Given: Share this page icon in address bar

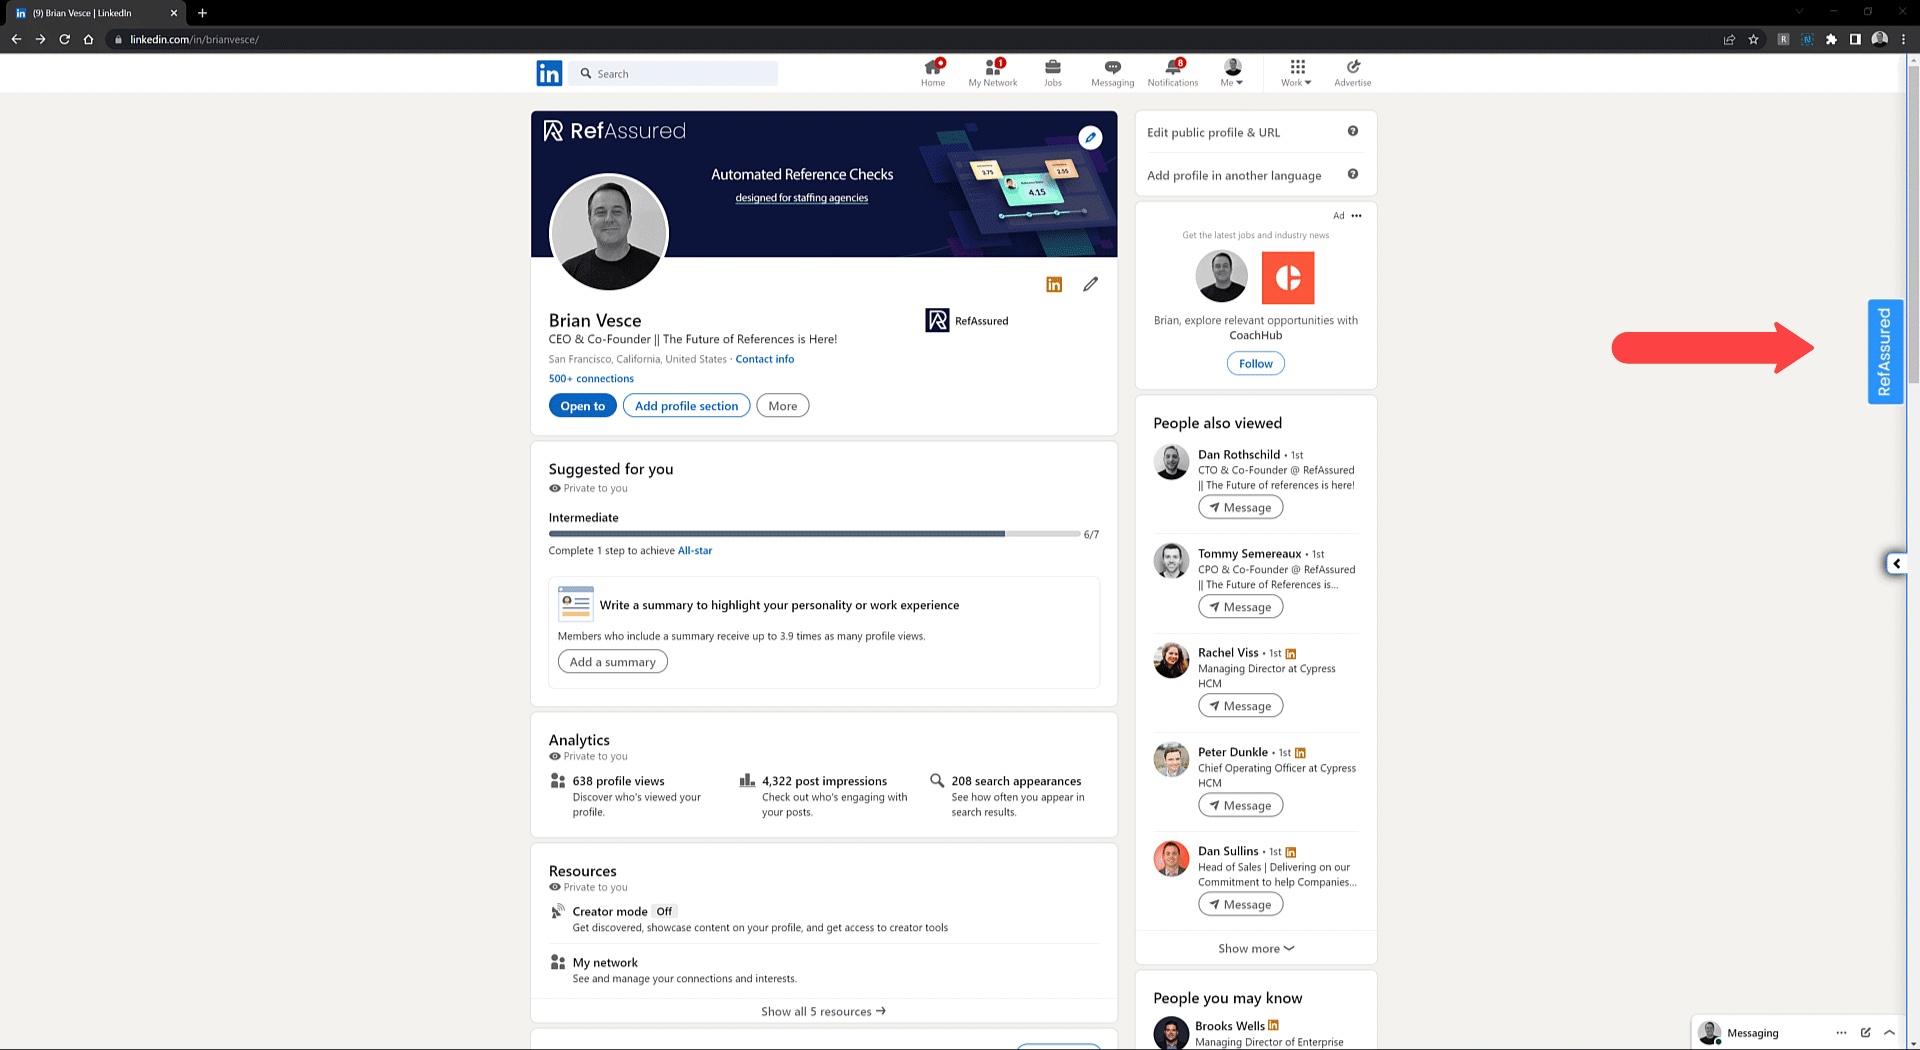Looking at the screenshot, I should coord(1729,39).
